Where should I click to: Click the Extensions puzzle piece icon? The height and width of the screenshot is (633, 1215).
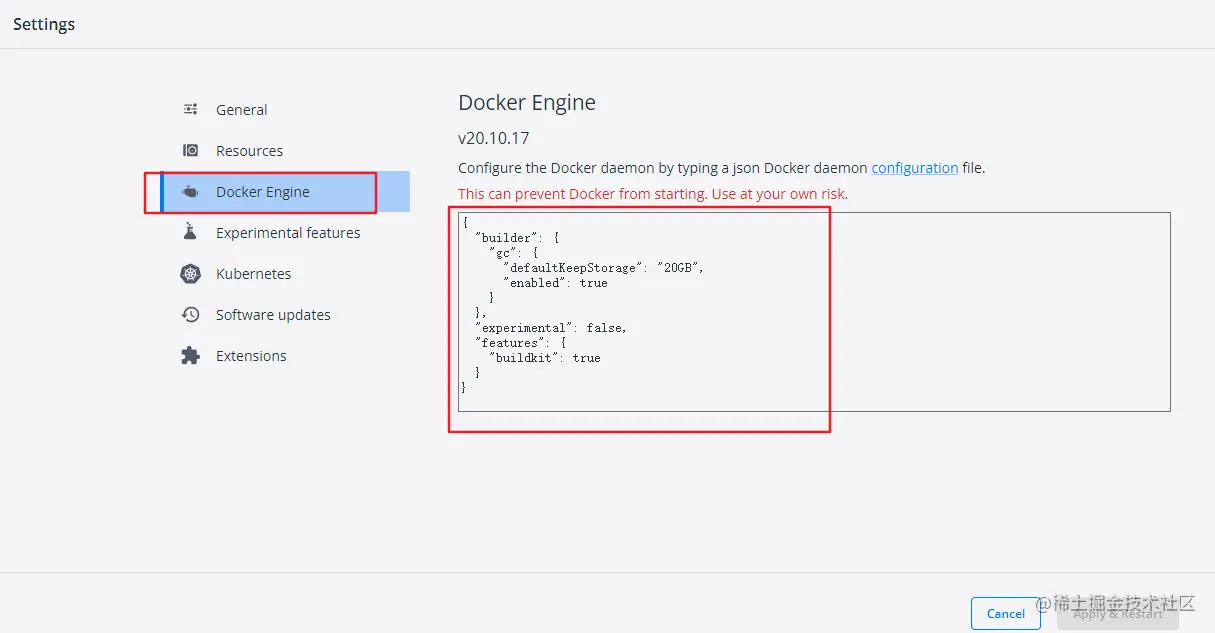point(190,356)
